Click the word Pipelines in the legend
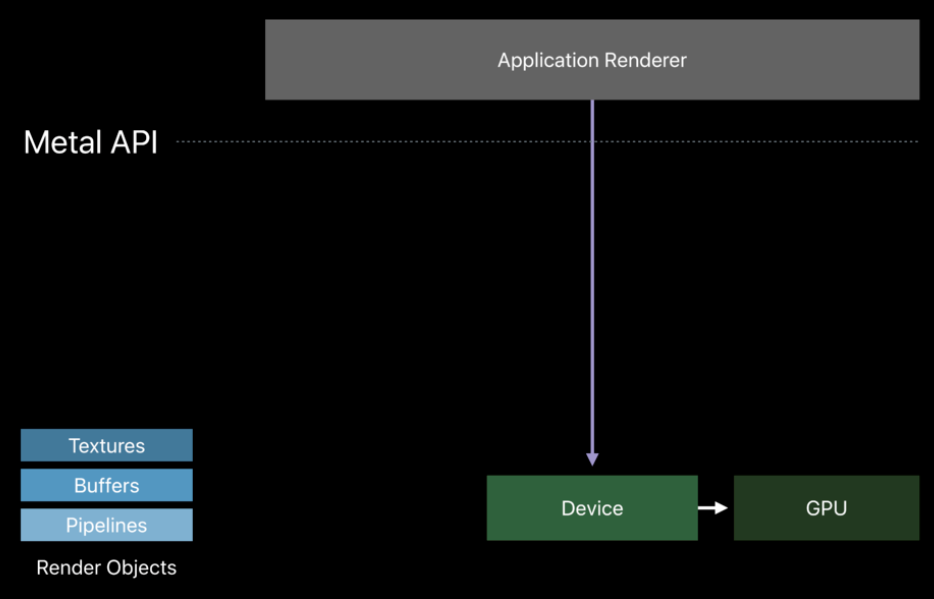 click(x=106, y=525)
